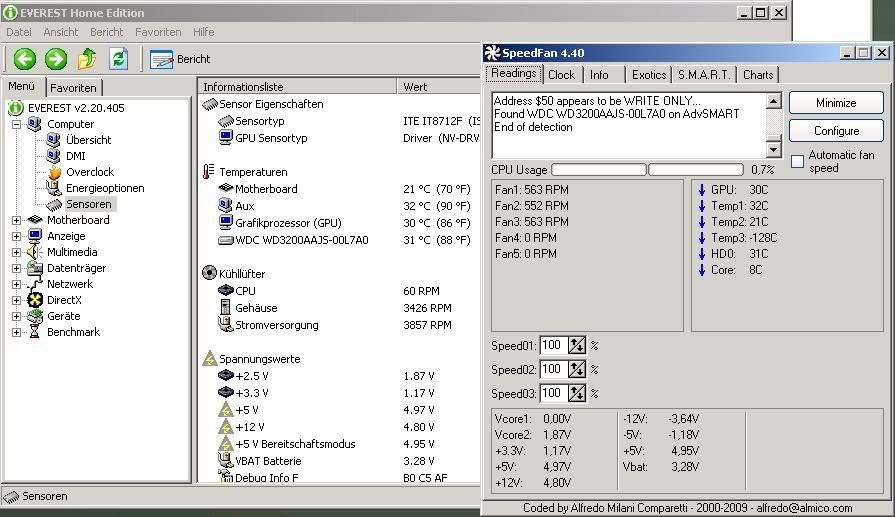
Task: Expand the Multimedia tree node
Action: tap(17, 252)
